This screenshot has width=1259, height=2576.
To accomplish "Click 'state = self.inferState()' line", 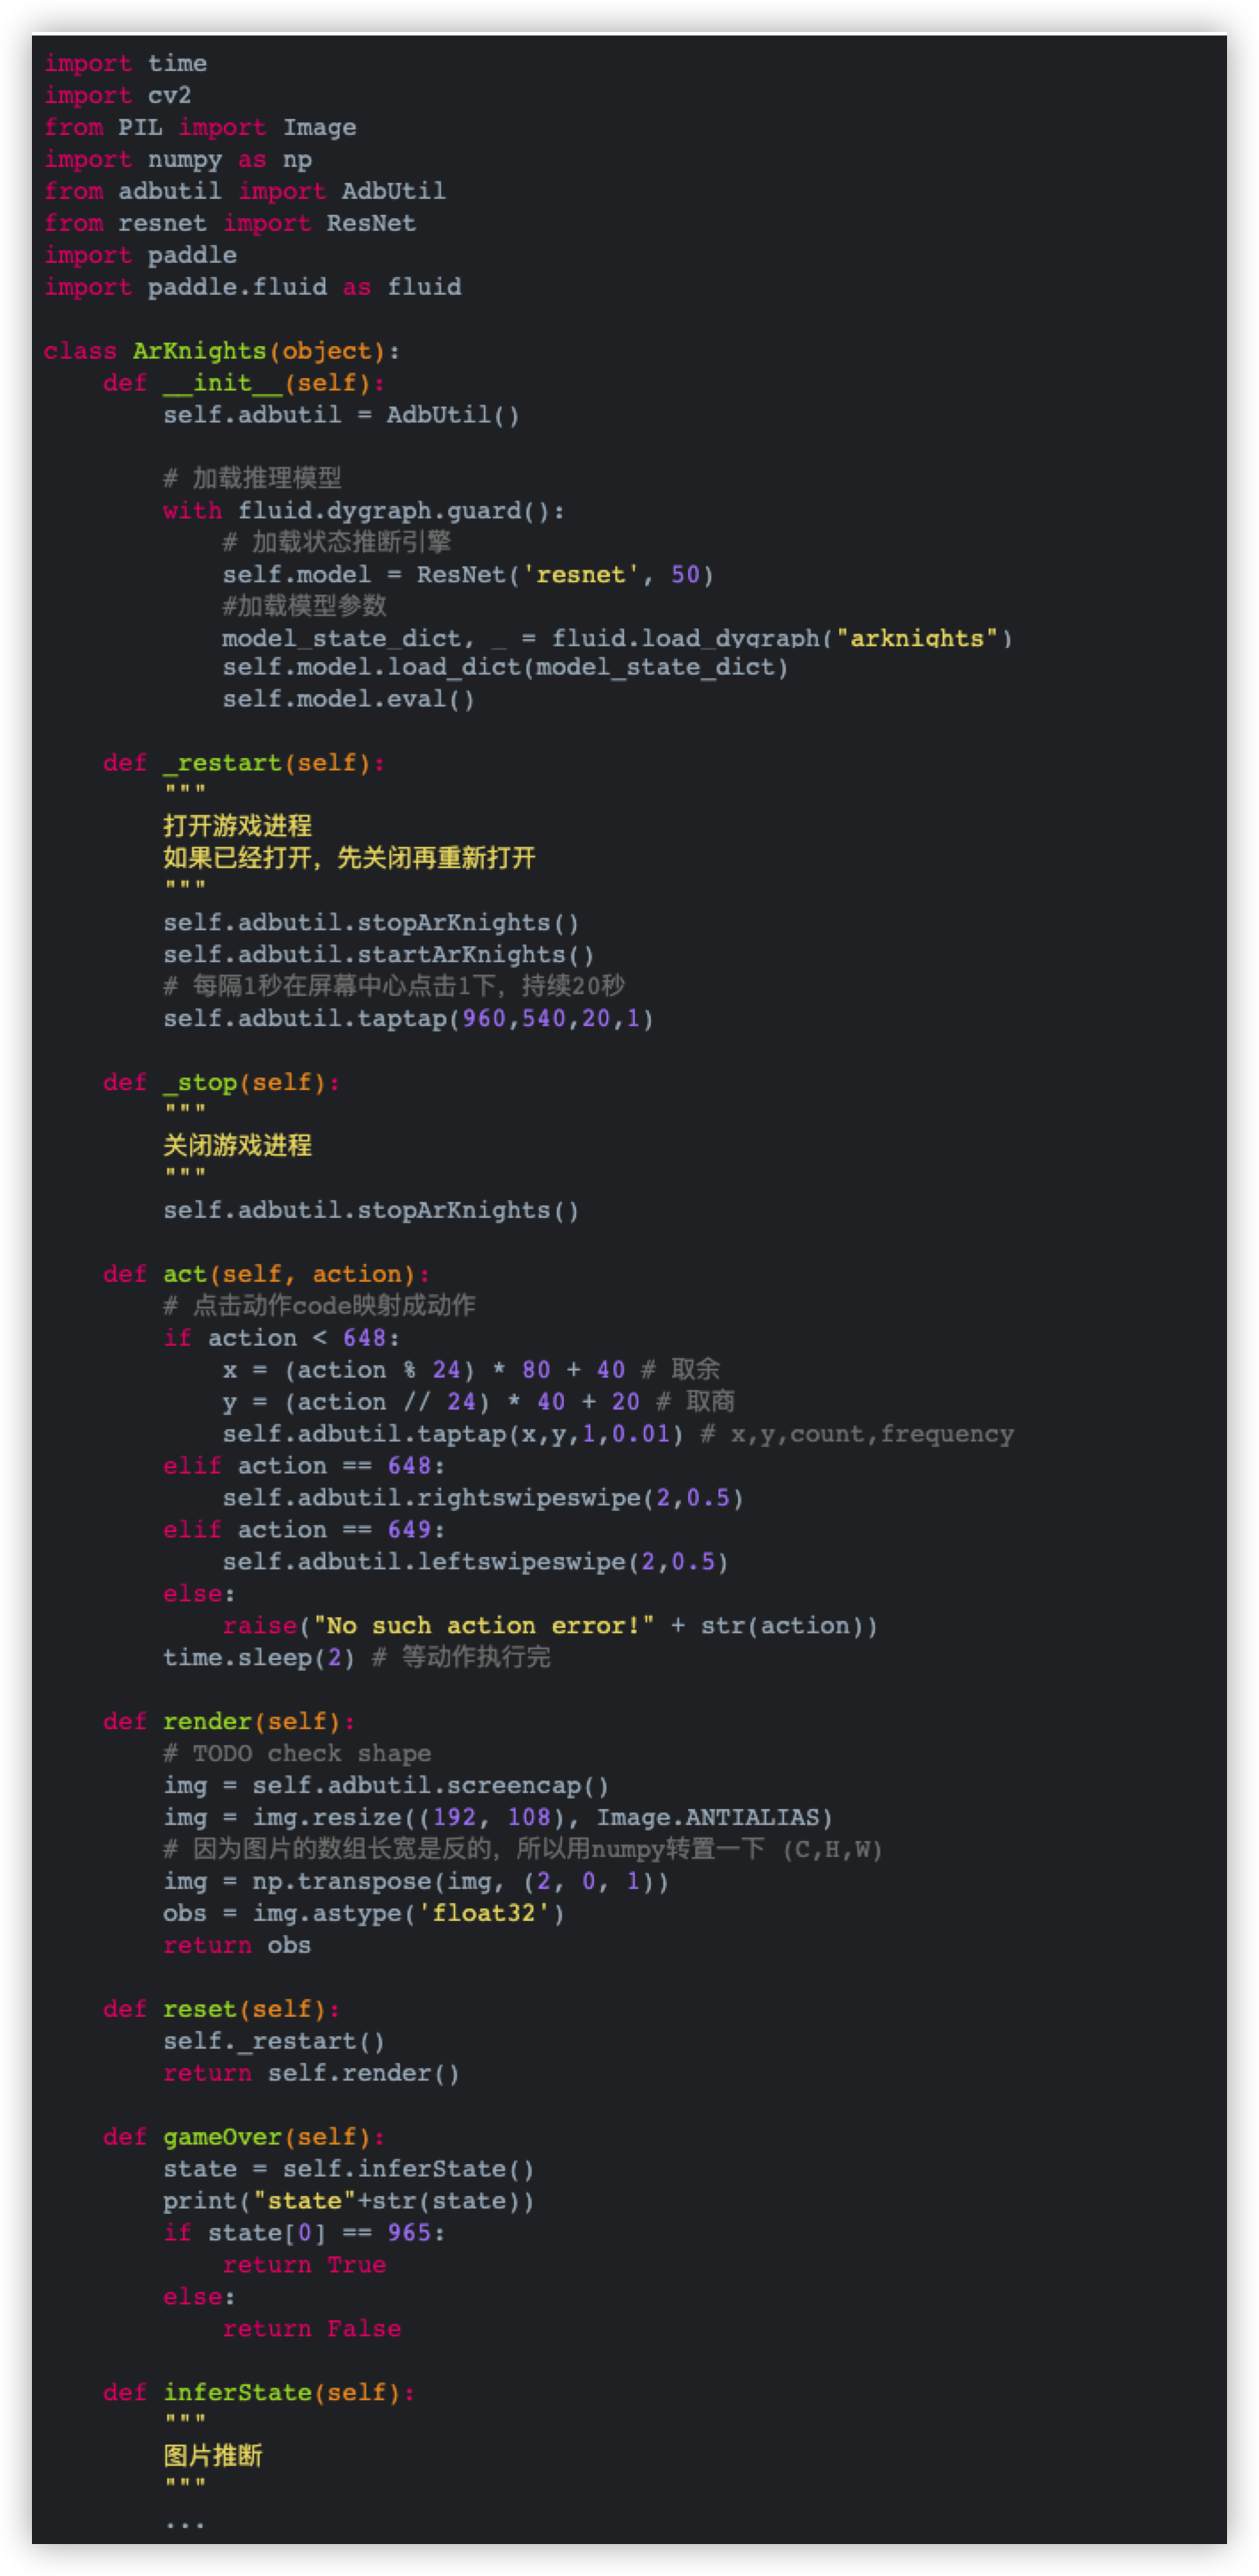I will pyautogui.click(x=349, y=2171).
